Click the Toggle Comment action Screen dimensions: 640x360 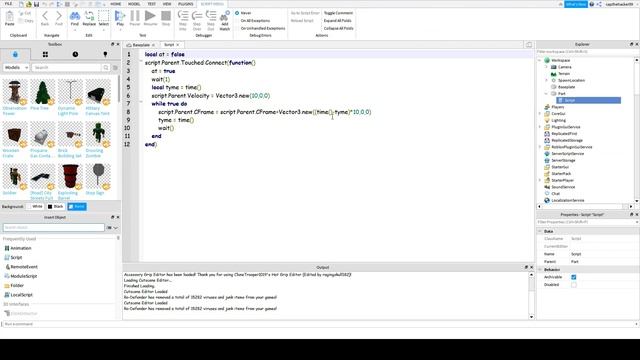tap(338, 13)
